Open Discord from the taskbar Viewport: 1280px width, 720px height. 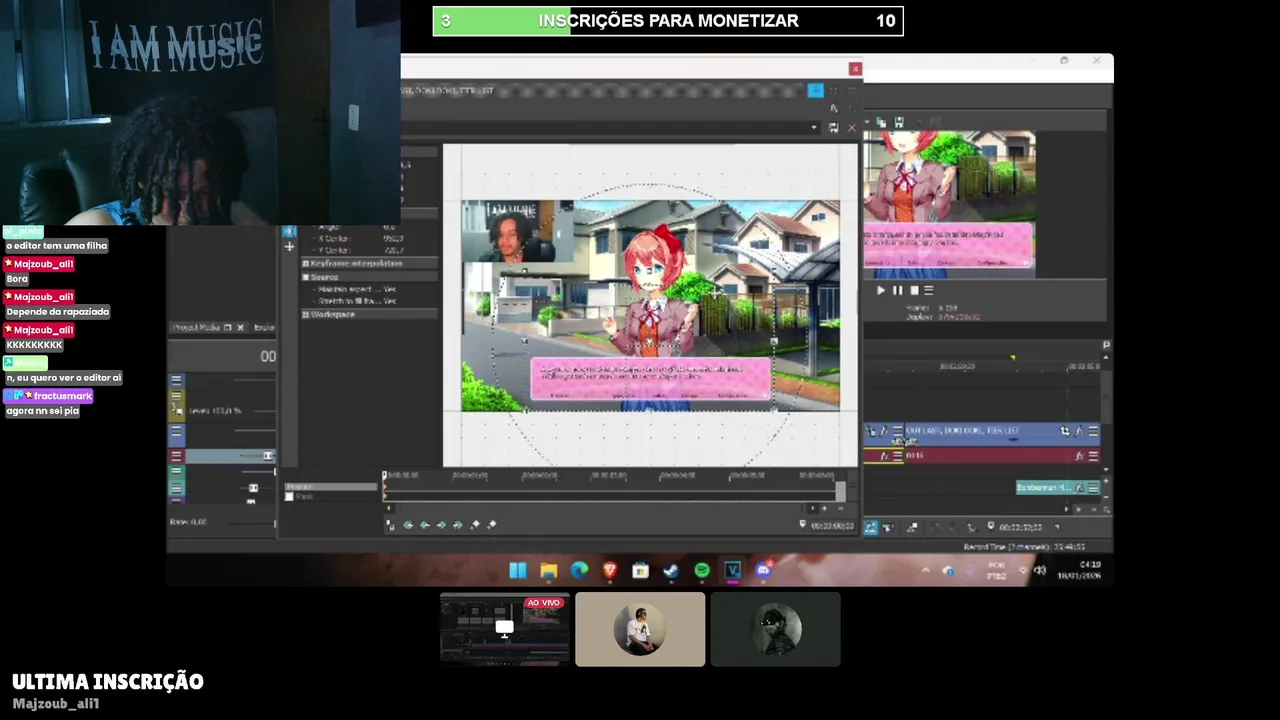[x=763, y=570]
